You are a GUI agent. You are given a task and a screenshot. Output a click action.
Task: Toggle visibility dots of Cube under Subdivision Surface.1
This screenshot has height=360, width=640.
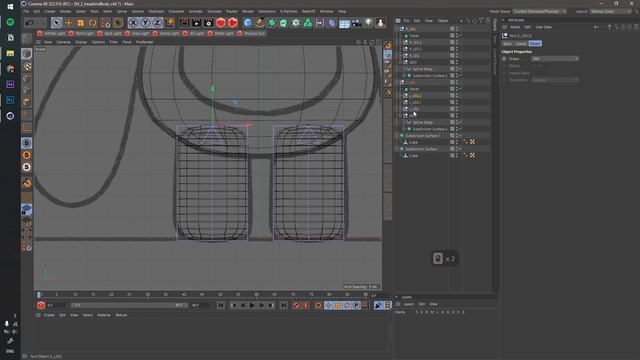pos(457,142)
